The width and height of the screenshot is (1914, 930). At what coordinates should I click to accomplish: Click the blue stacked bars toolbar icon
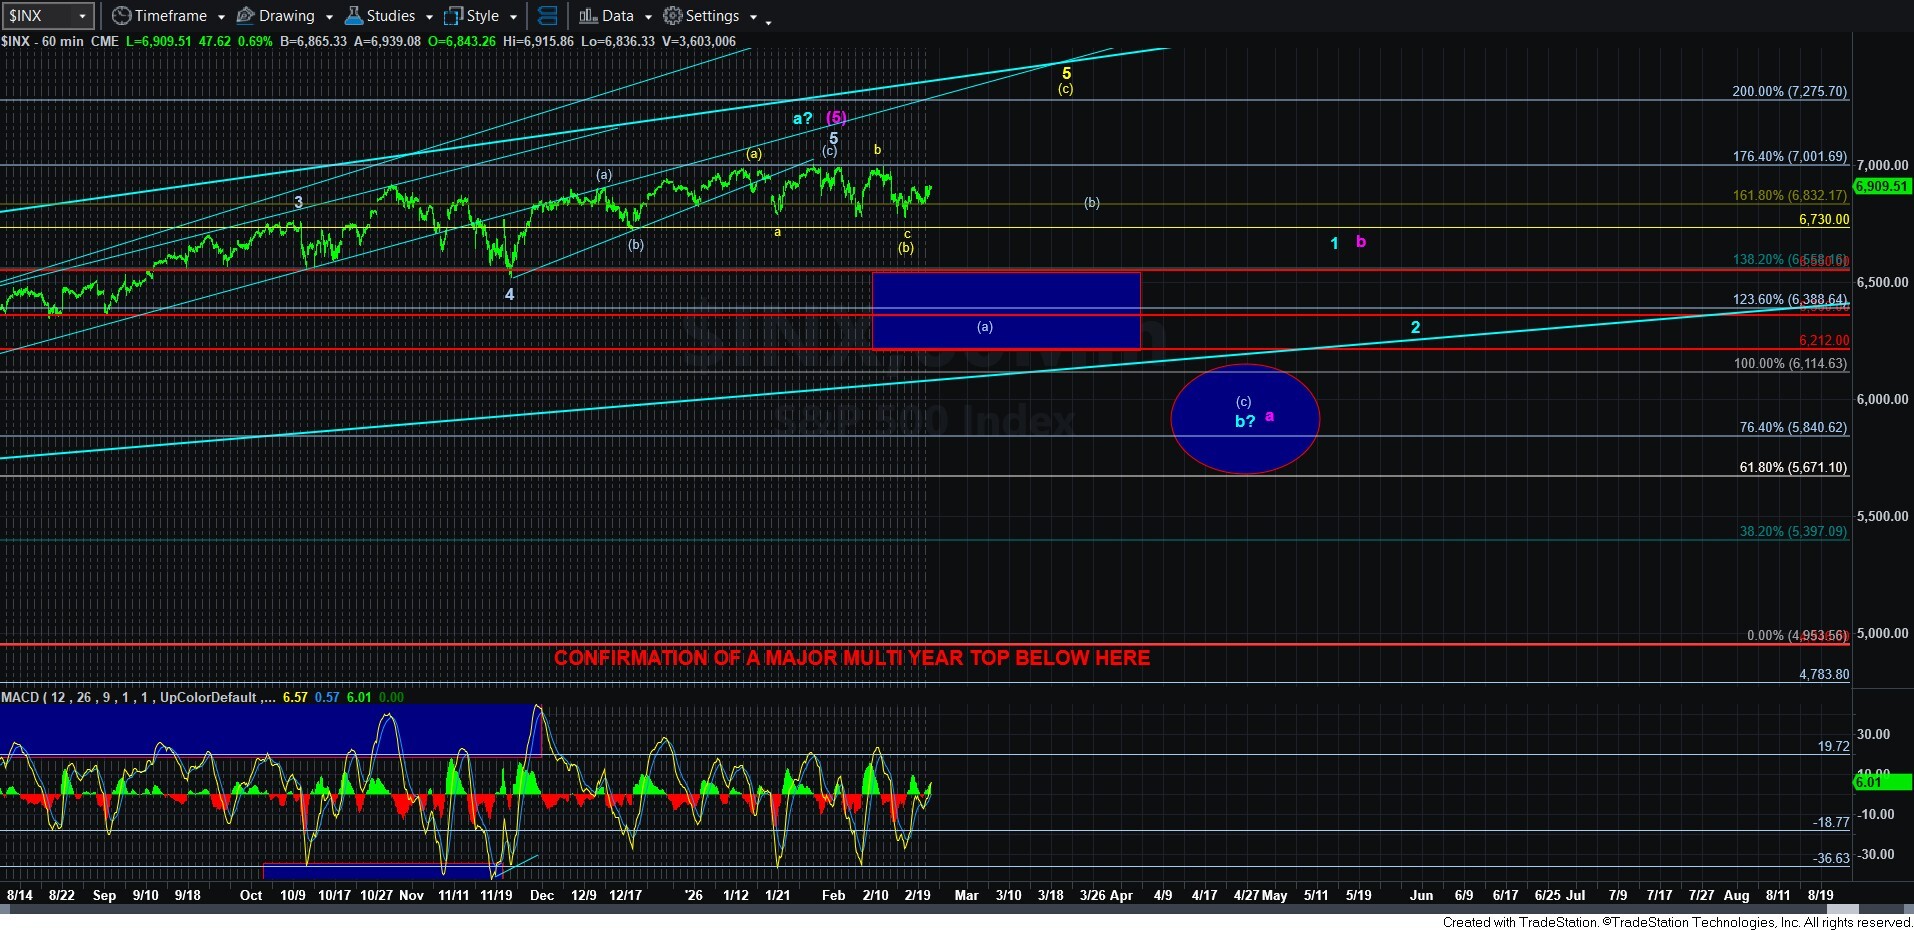tap(547, 16)
